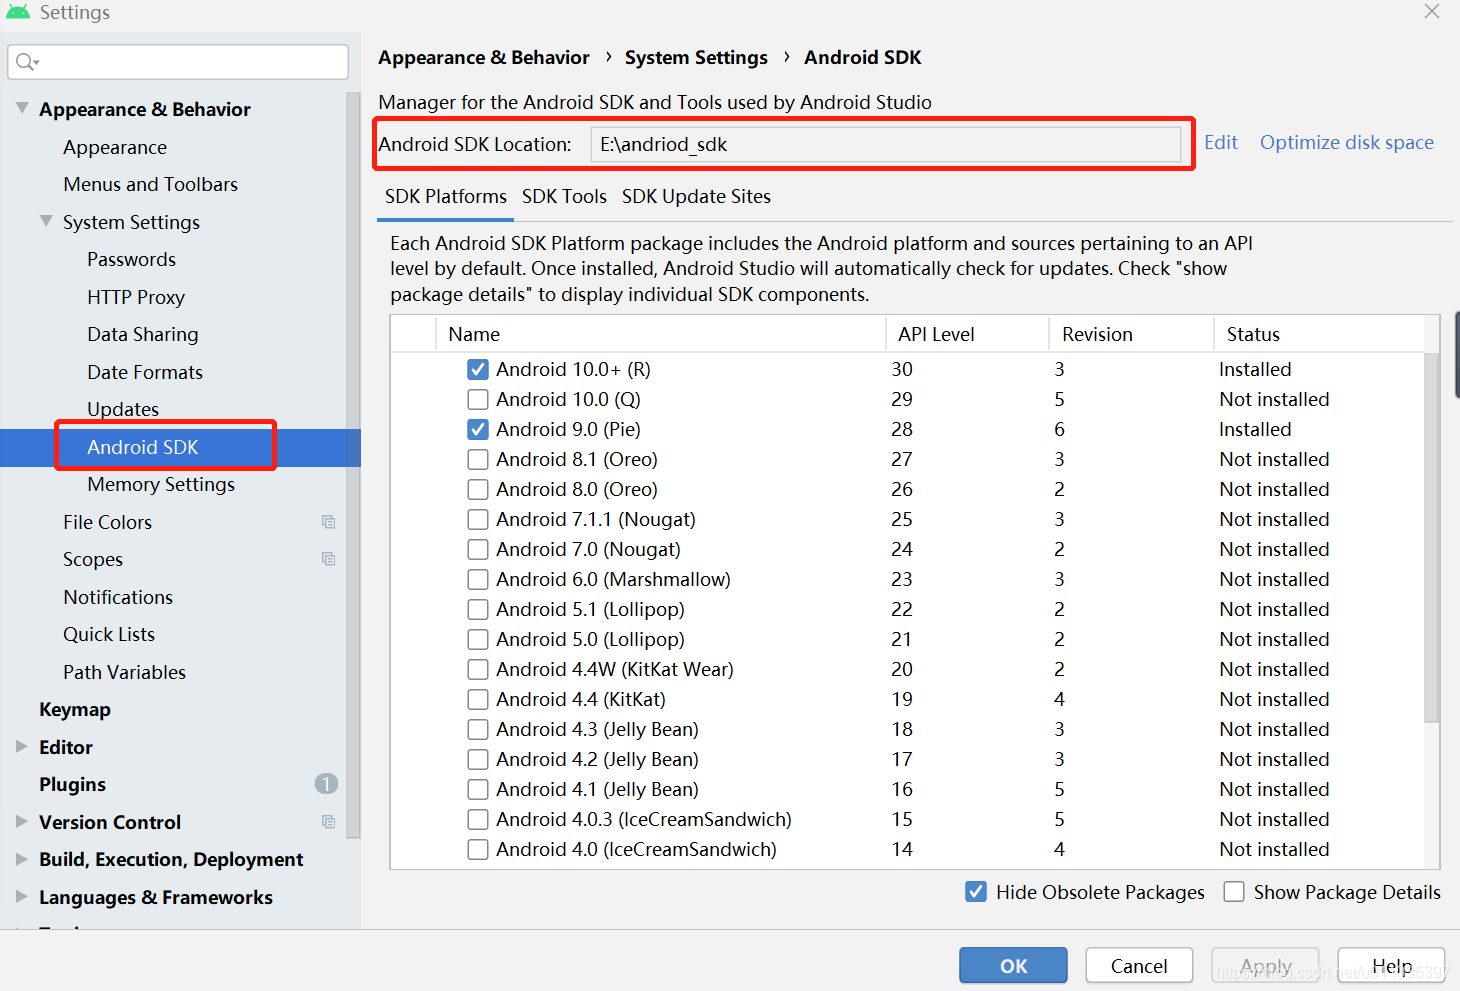Open Data Sharing settings
This screenshot has width=1460, height=991.
click(x=143, y=334)
